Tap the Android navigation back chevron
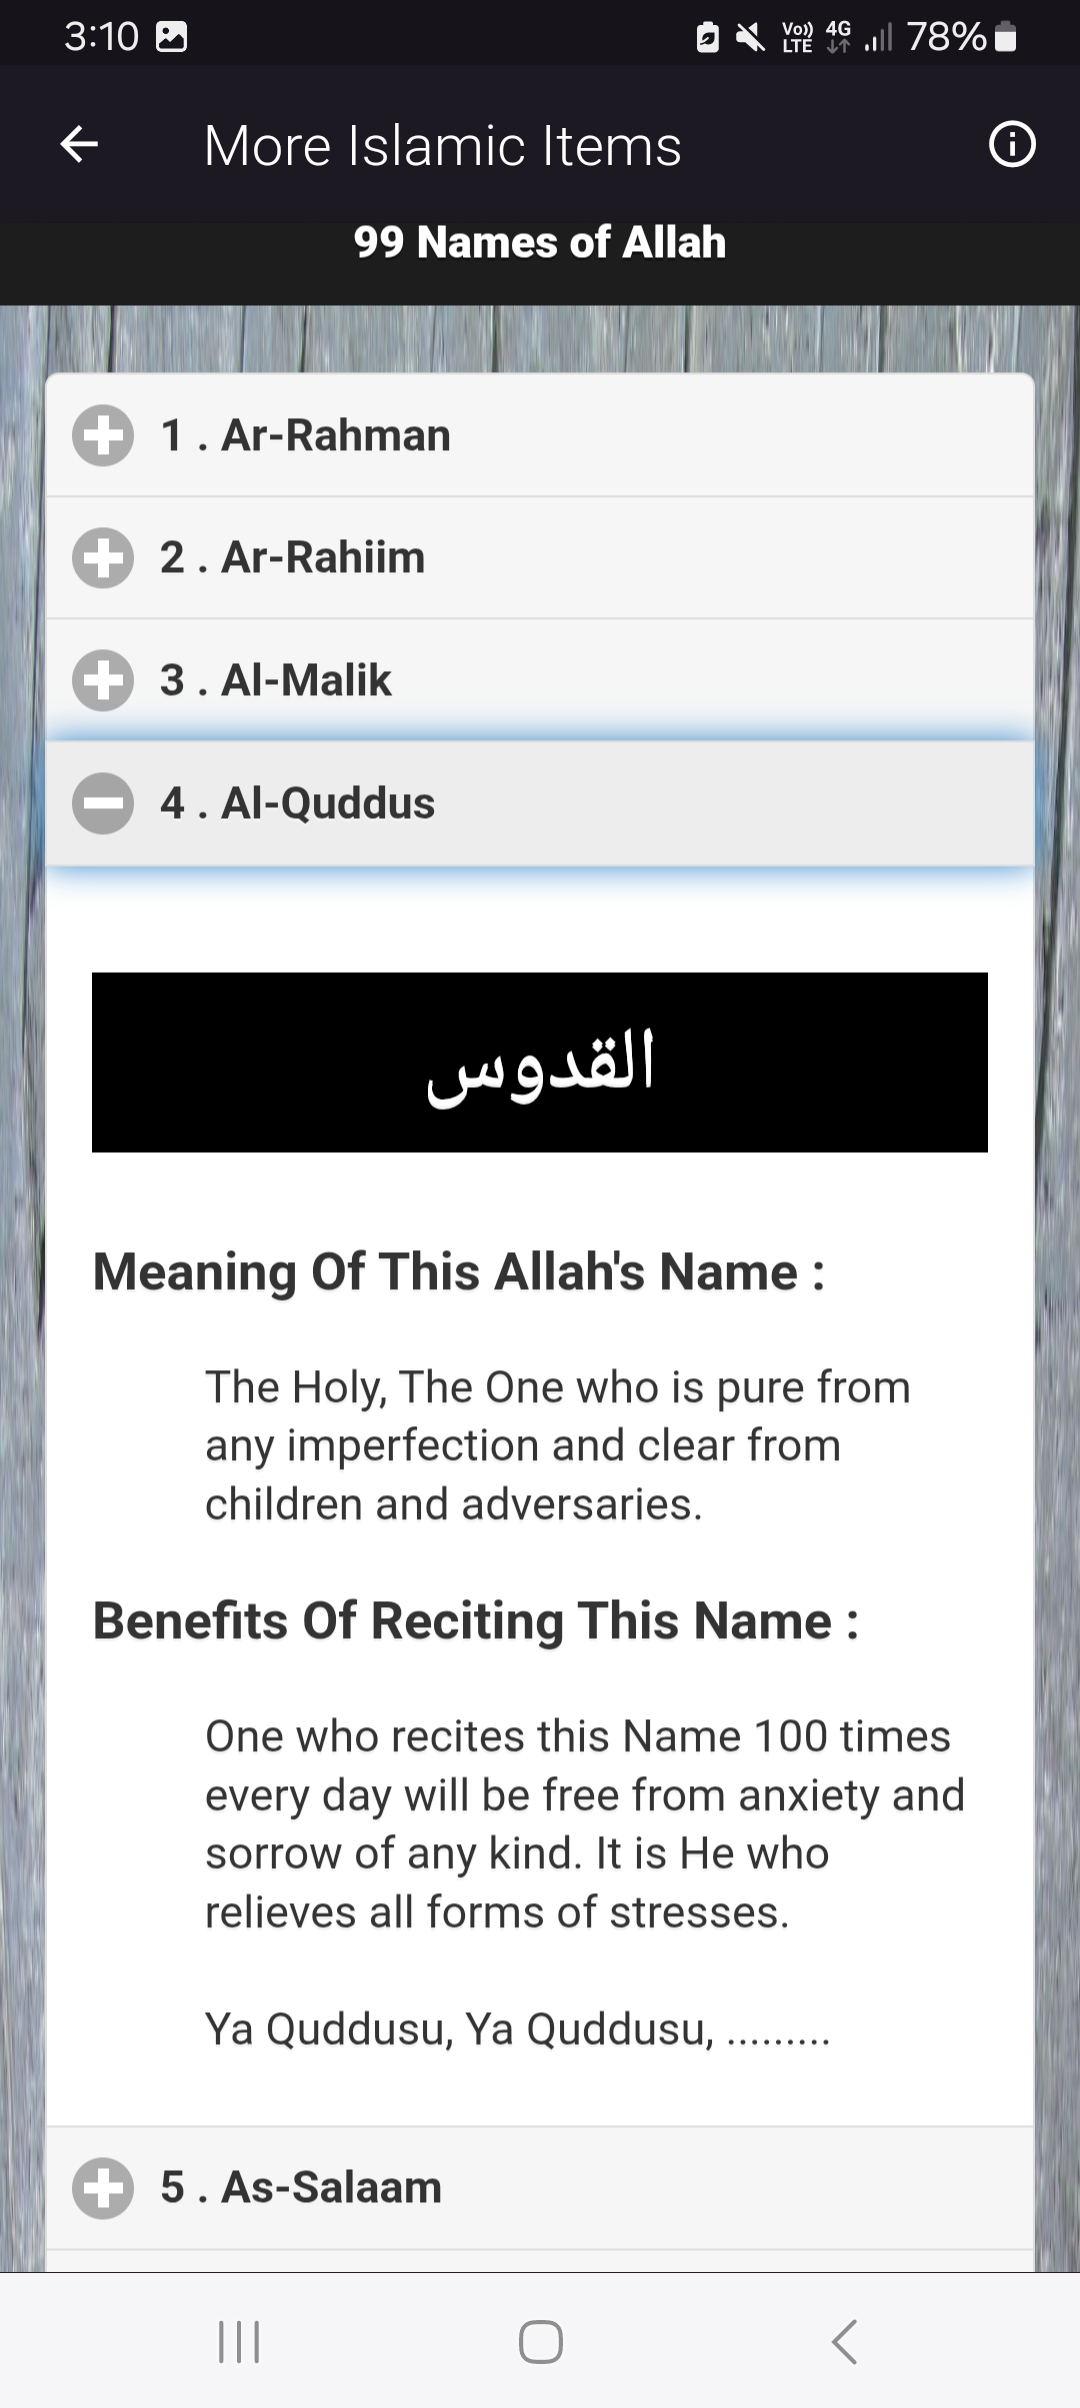This screenshot has height=2408, width=1080. point(845,2341)
